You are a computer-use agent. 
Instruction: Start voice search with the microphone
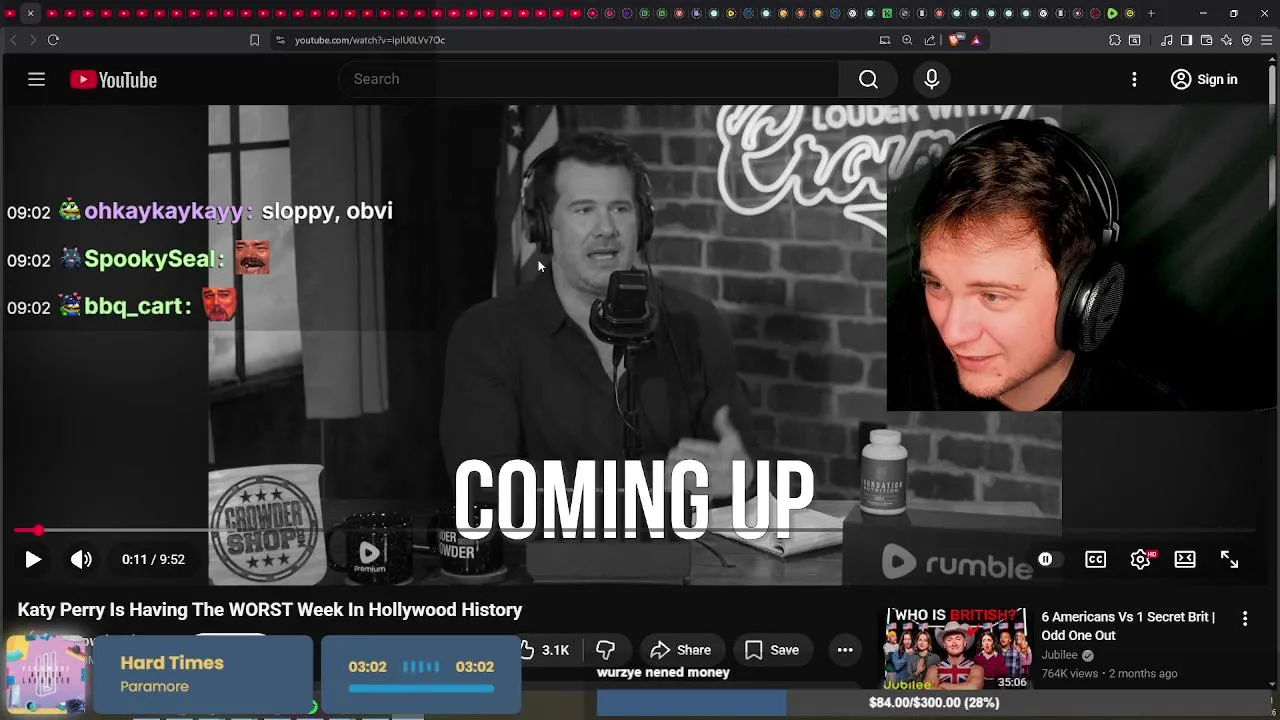tap(931, 79)
